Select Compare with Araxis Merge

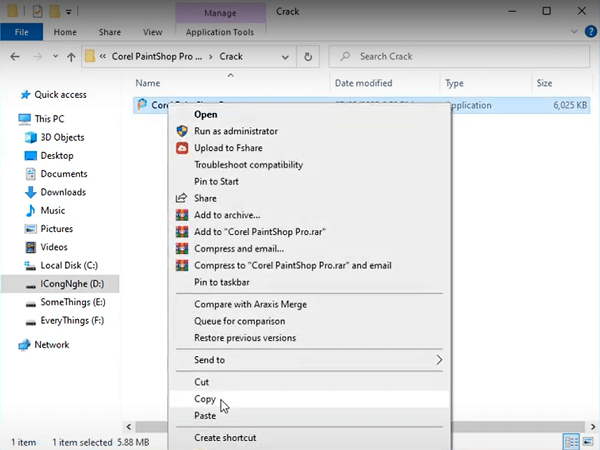(250, 305)
